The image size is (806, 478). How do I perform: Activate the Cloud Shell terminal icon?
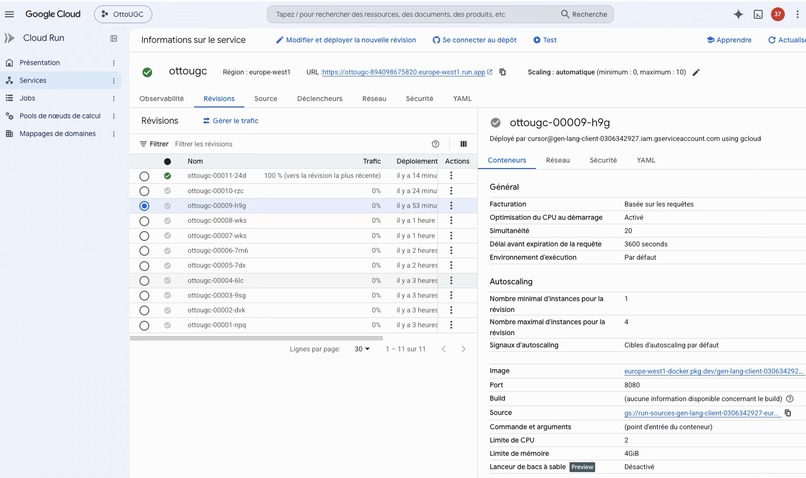(x=758, y=14)
